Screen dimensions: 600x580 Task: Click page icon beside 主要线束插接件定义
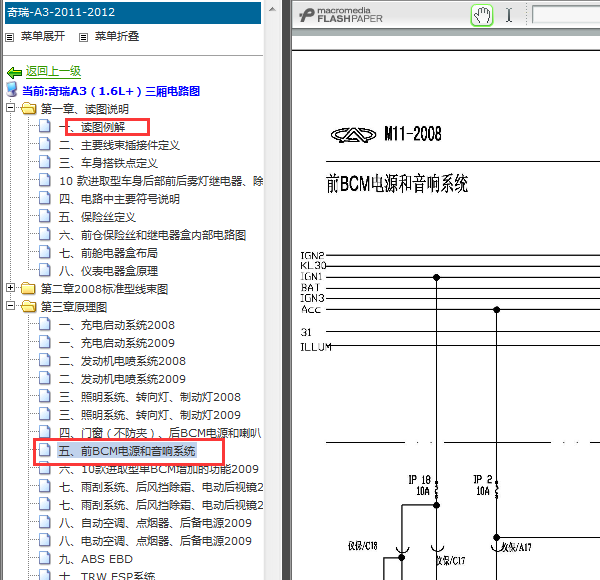(45, 144)
